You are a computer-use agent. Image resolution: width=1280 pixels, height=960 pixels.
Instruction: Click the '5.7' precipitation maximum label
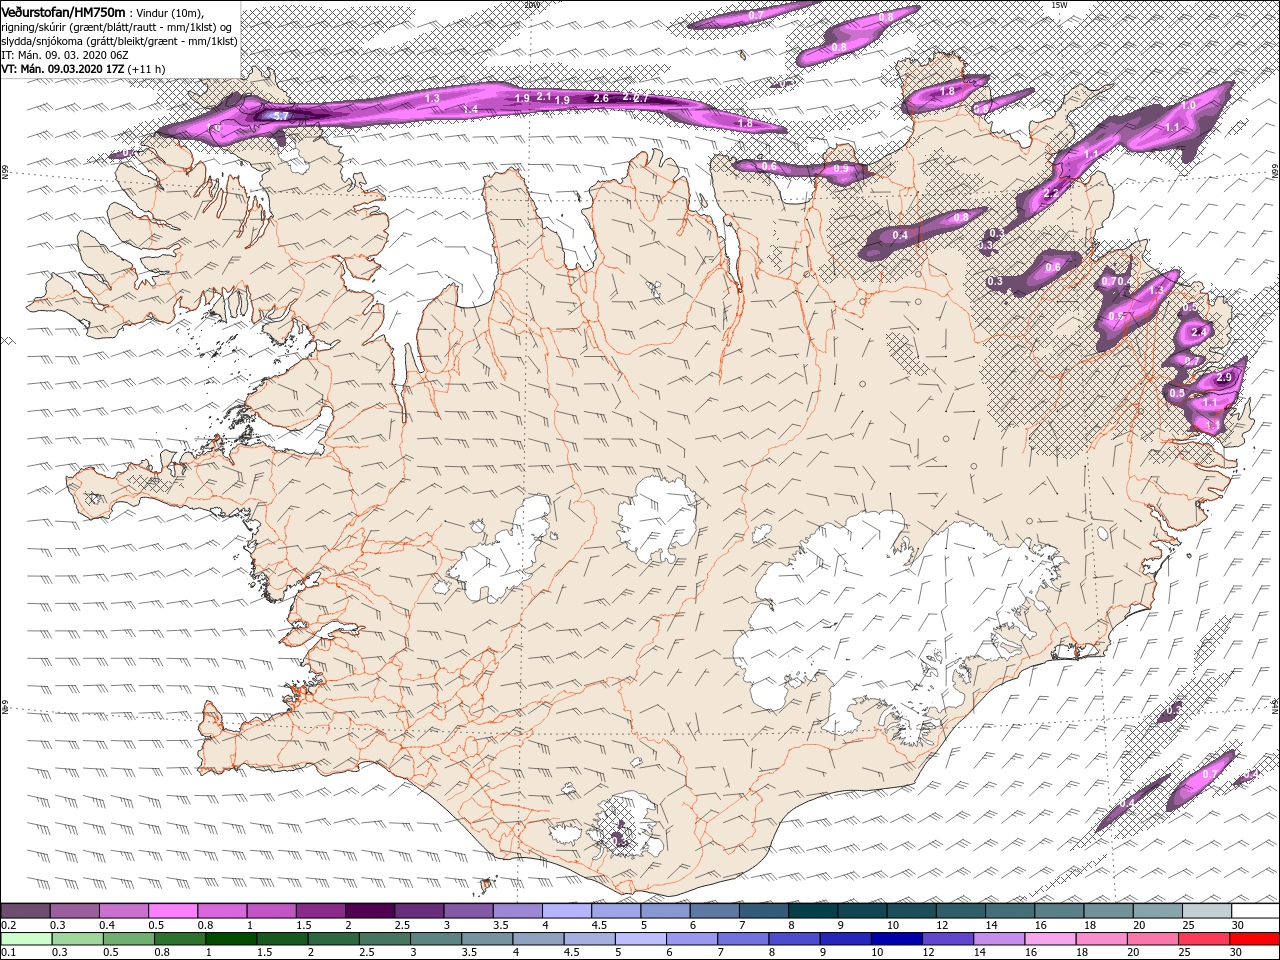point(281,116)
